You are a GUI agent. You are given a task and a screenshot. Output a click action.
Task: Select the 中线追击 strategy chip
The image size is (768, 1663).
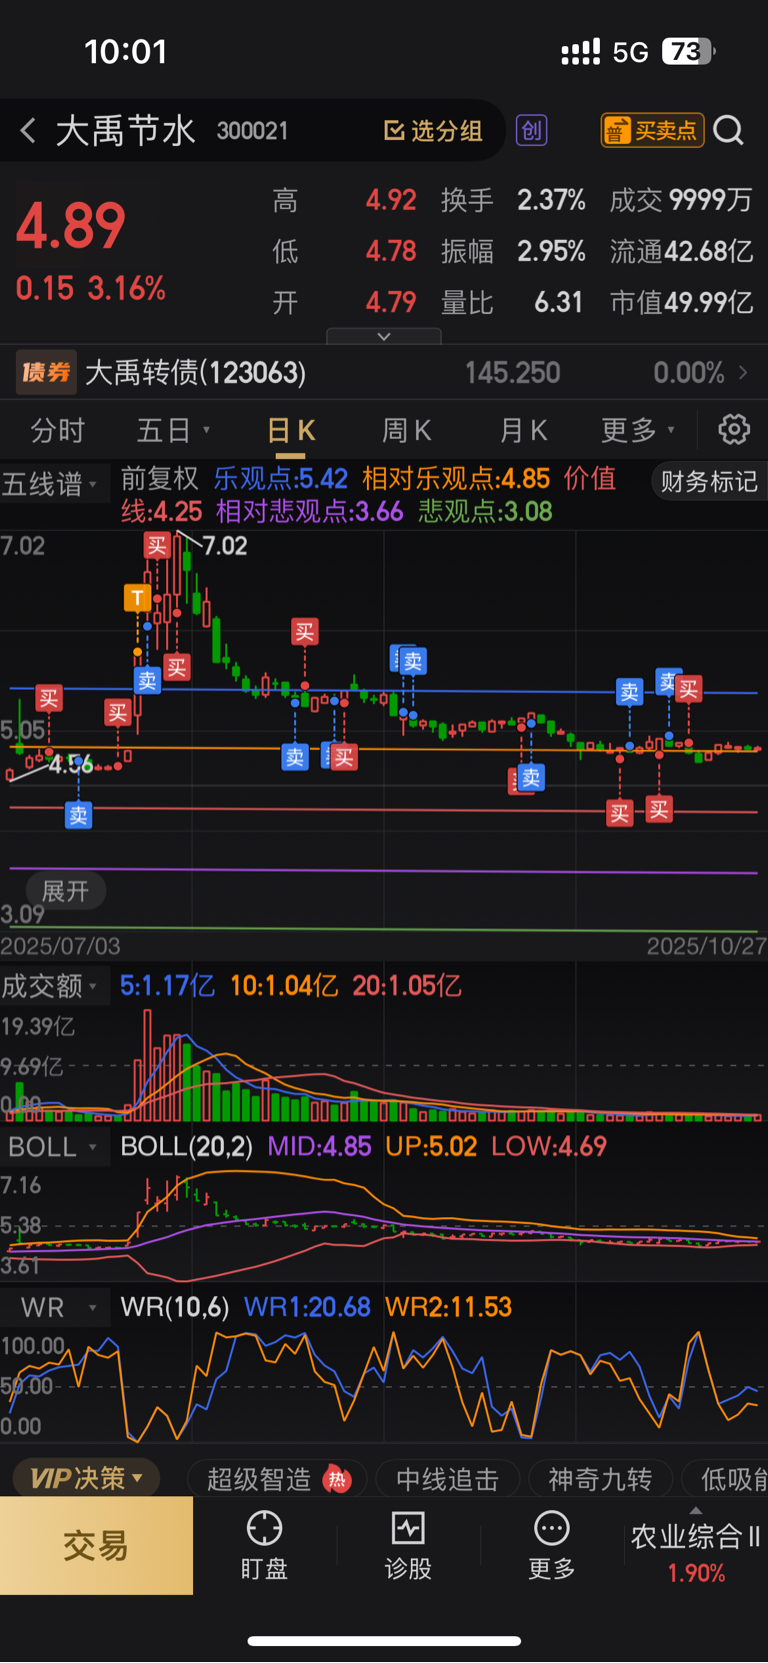(447, 1479)
